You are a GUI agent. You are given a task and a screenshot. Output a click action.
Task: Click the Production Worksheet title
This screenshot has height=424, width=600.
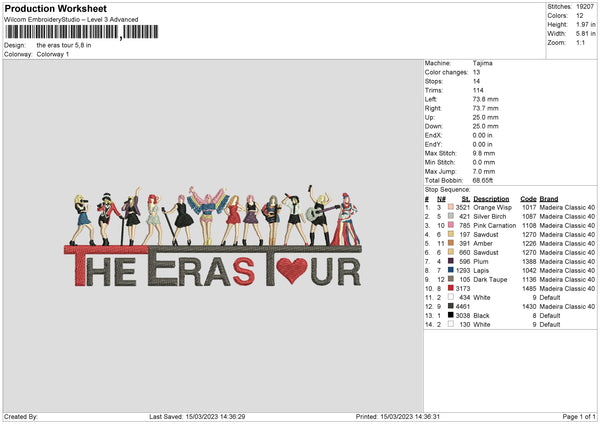(55, 8)
